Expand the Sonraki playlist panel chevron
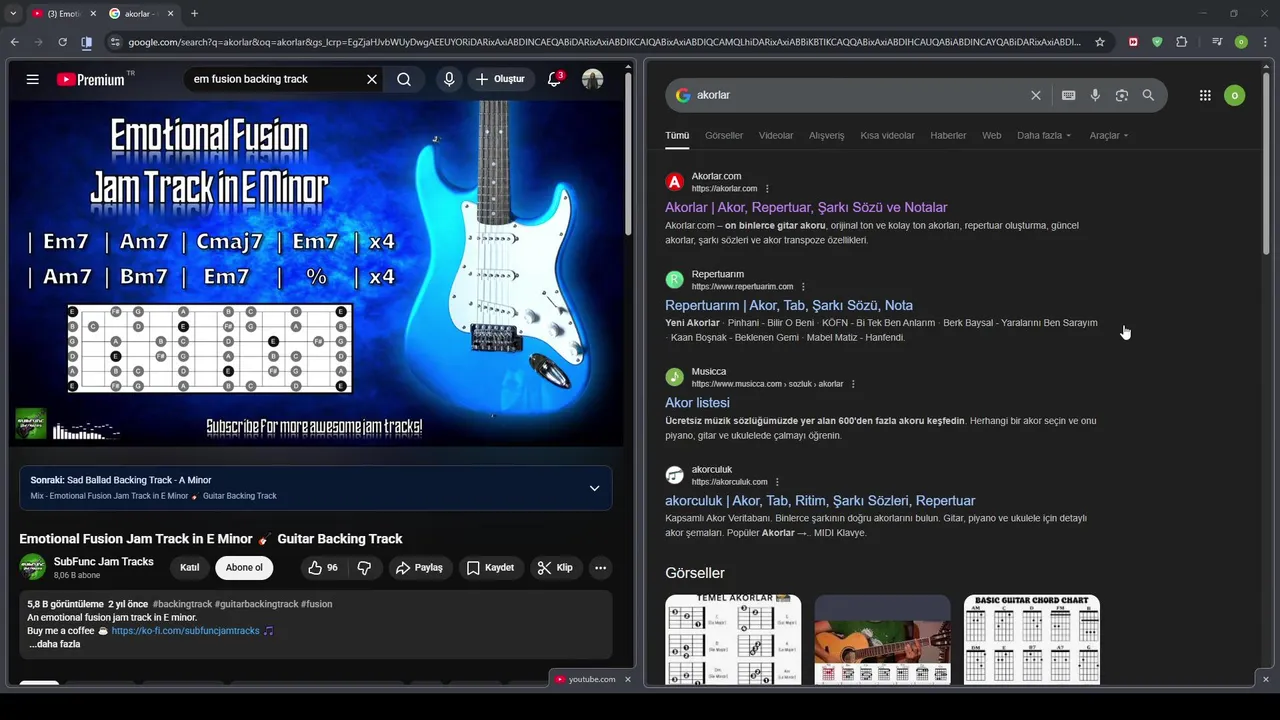 pyautogui.click(x=594, y=488)
